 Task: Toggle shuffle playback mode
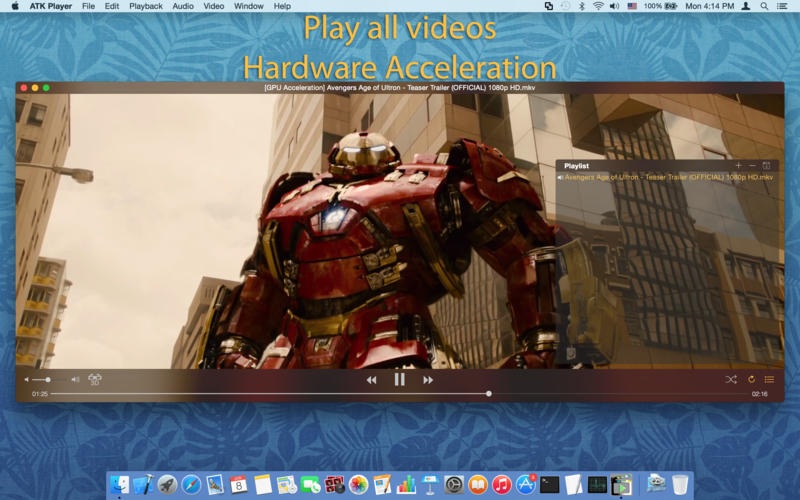tap(731, 380)
